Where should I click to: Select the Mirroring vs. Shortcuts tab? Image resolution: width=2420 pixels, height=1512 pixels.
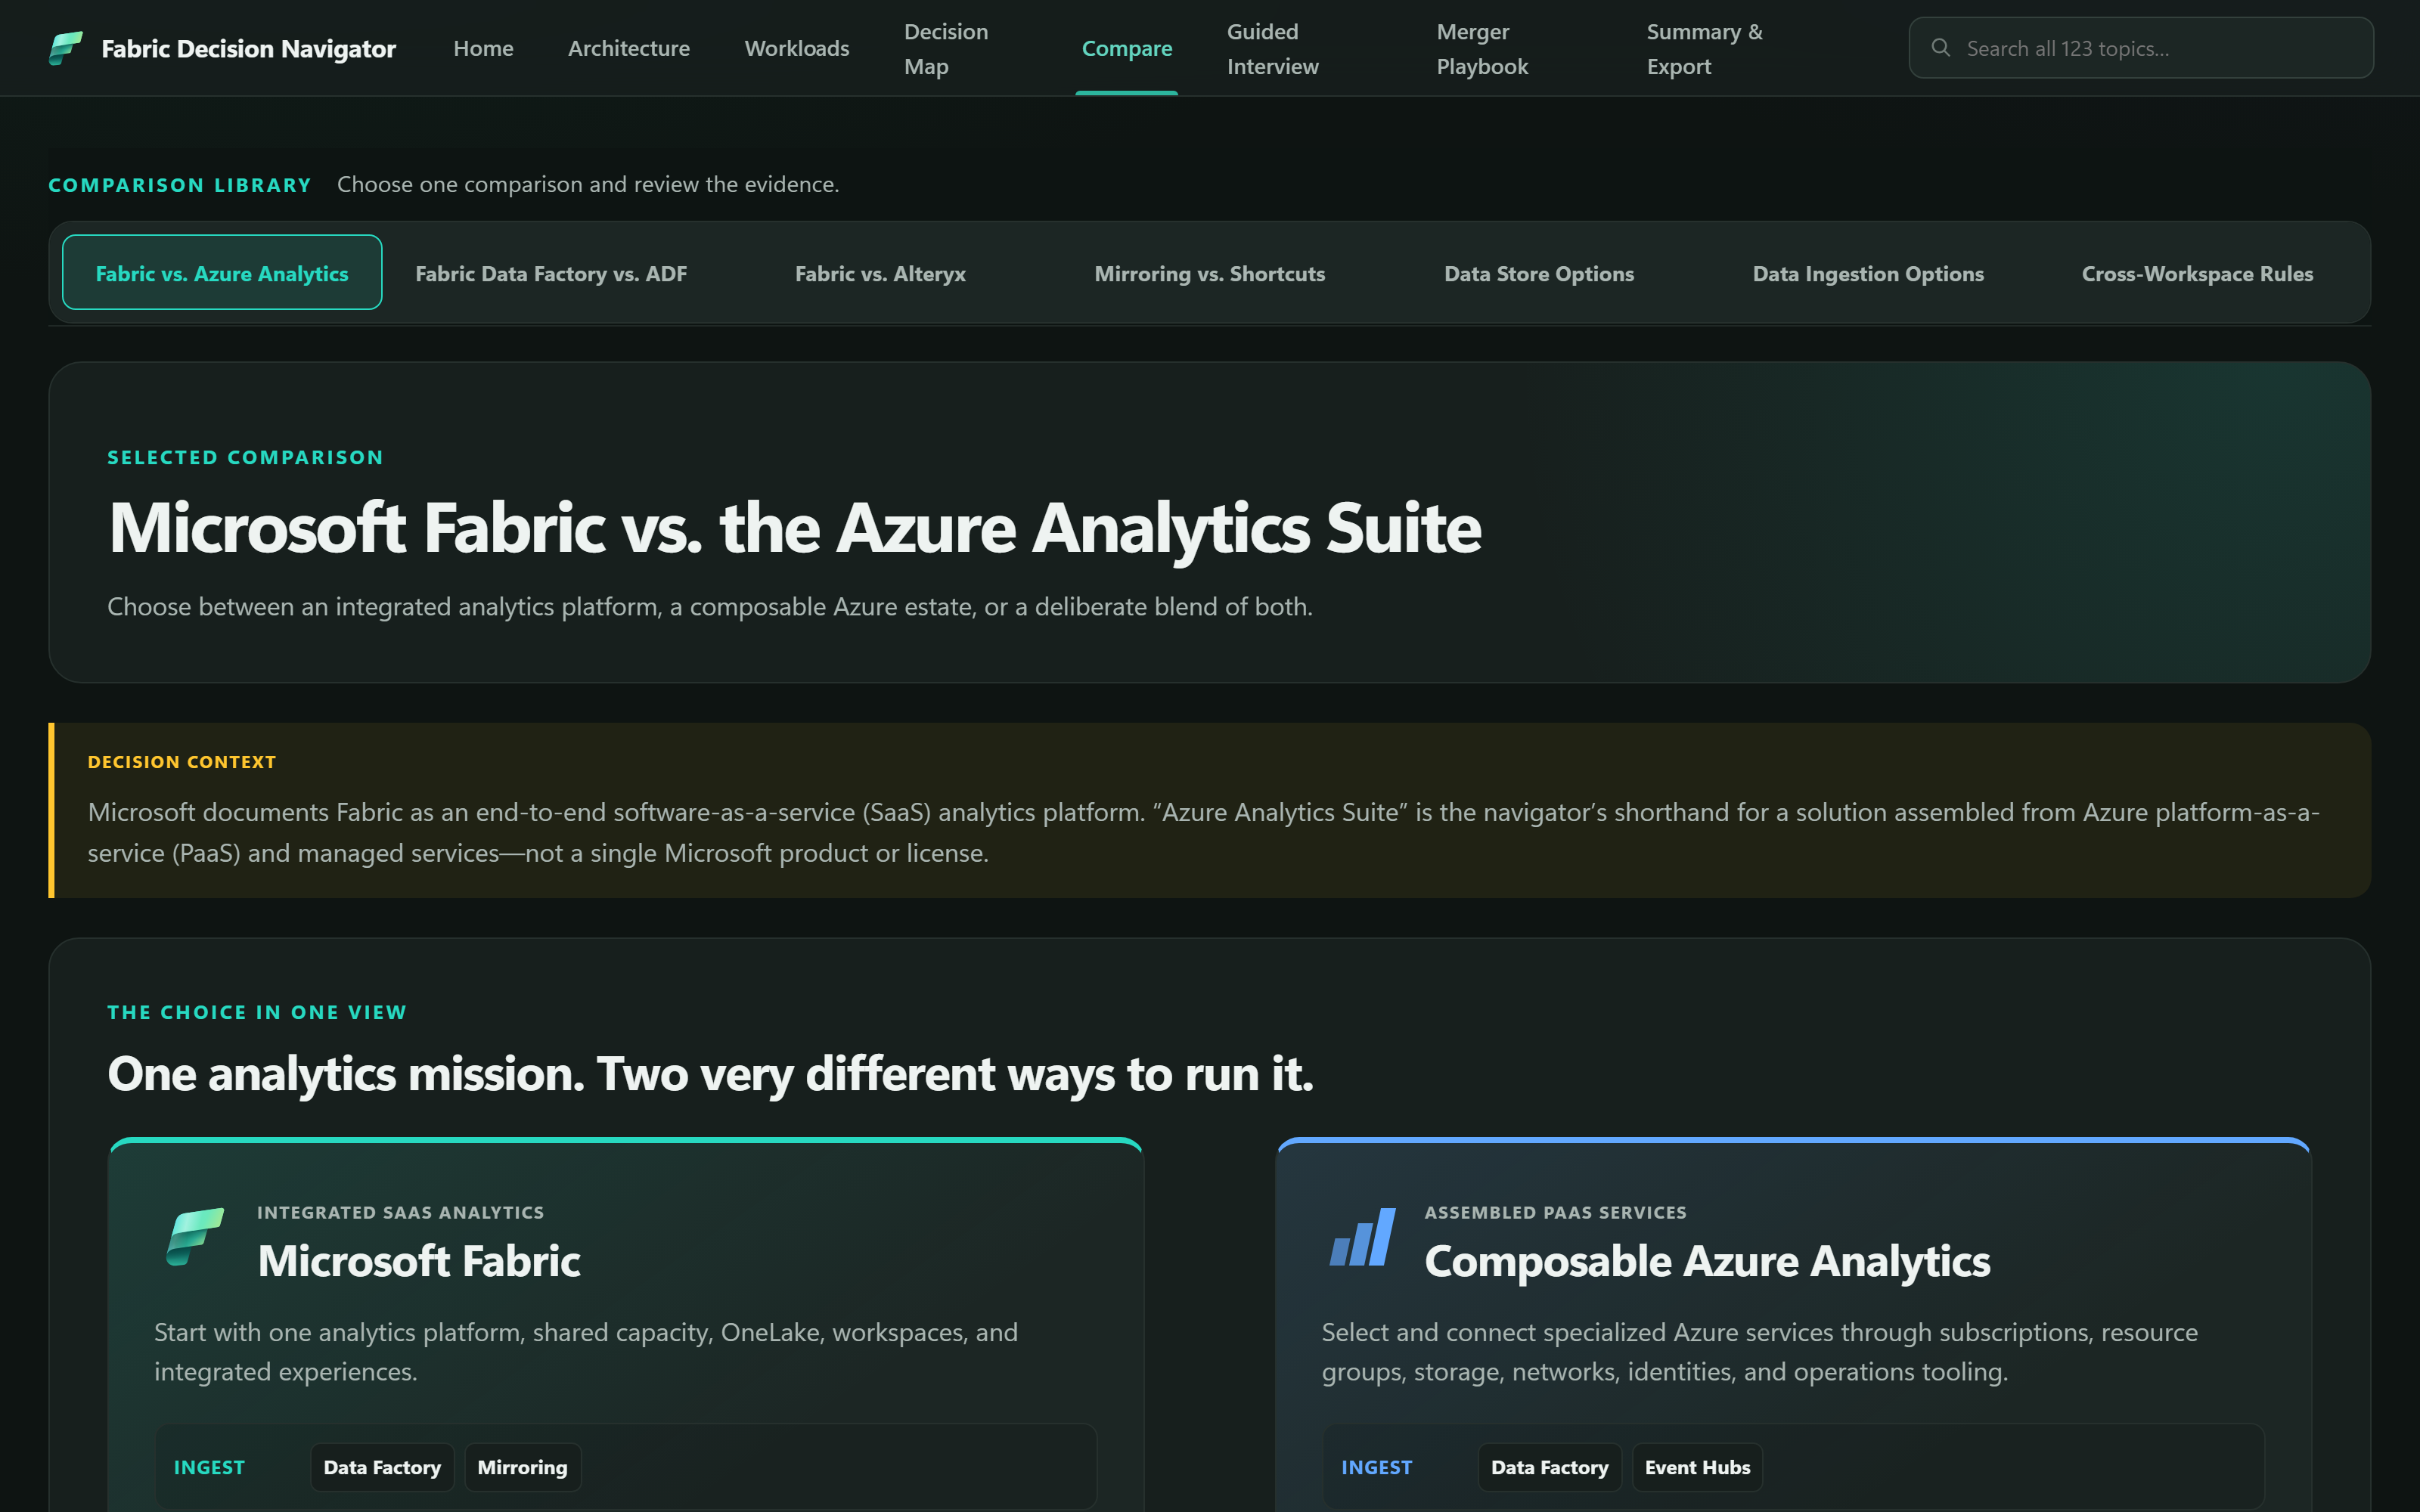[x=1210, y=273]
